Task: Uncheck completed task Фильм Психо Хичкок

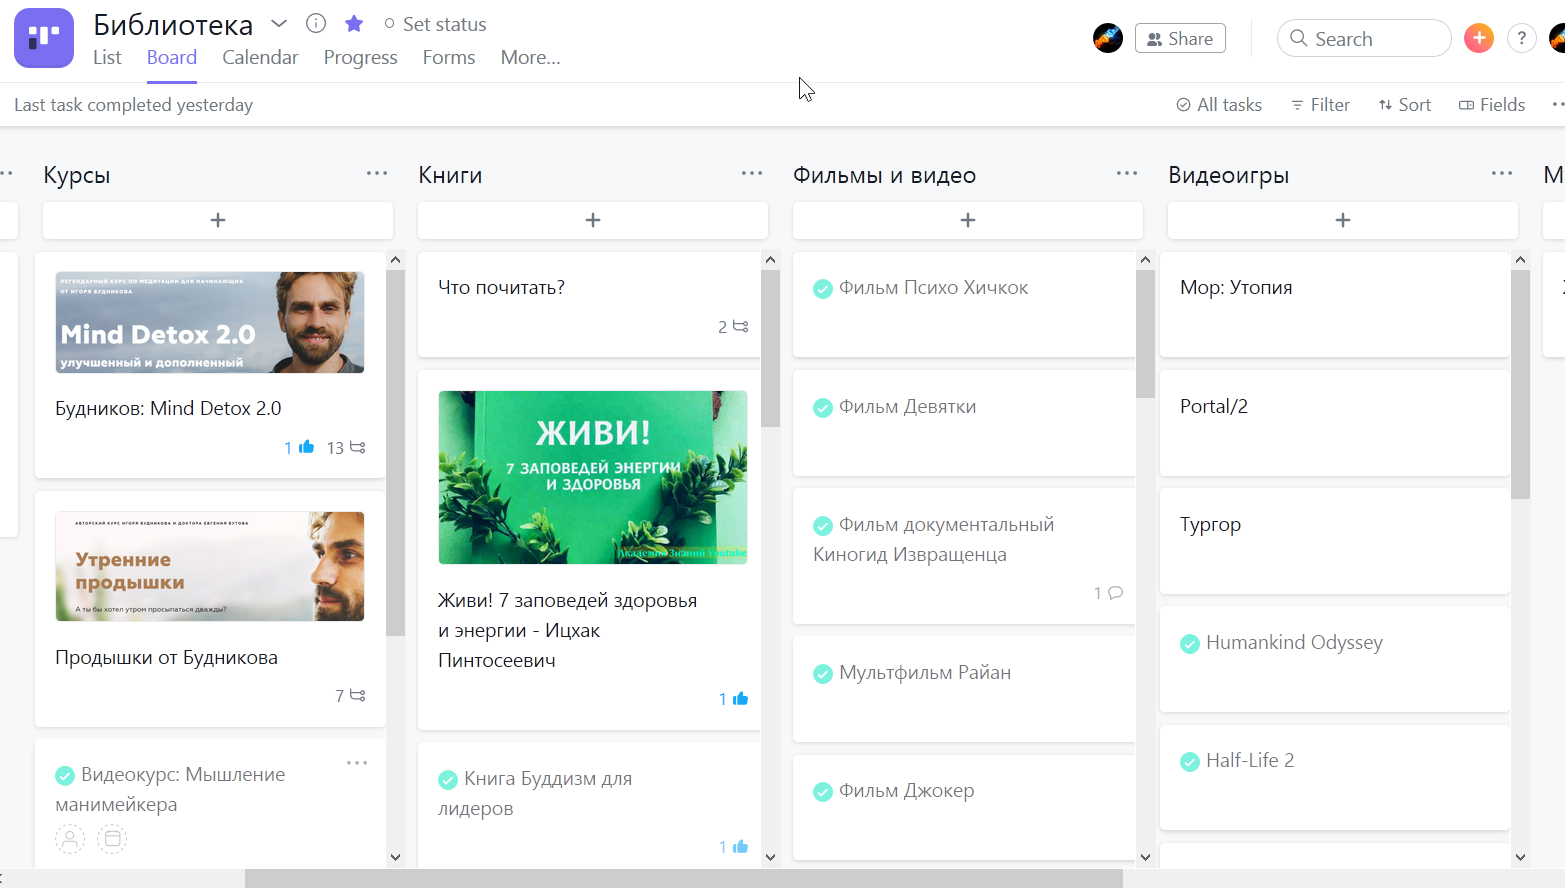Action: [823, 289]
